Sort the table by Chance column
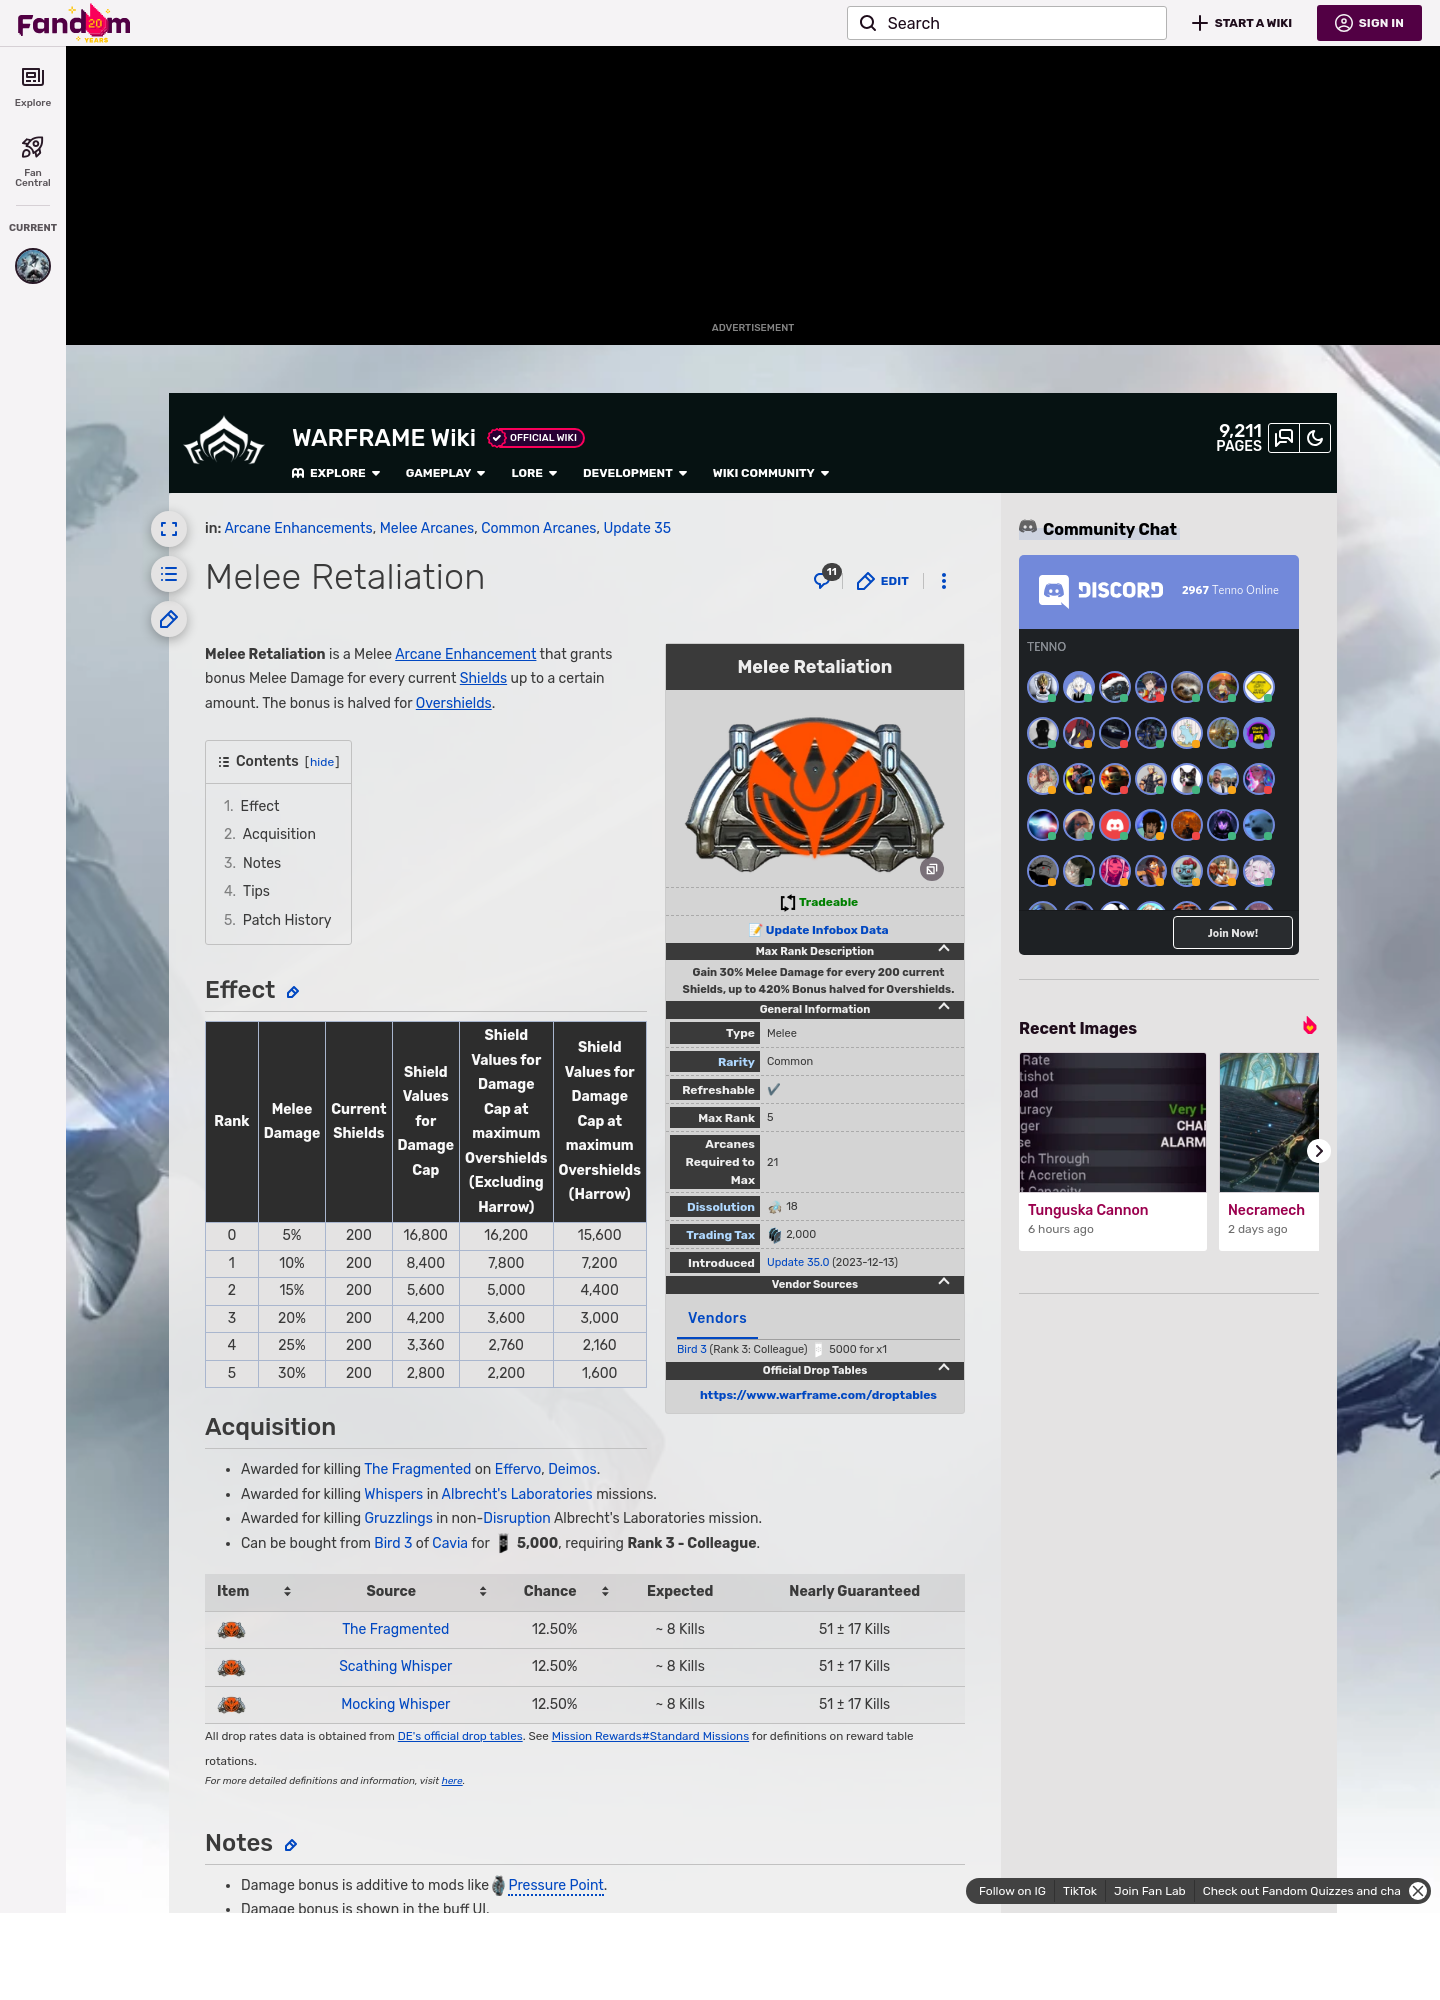Image resolution: width=1440 pixels, height=2000 pixels. tap(605, 1591)
